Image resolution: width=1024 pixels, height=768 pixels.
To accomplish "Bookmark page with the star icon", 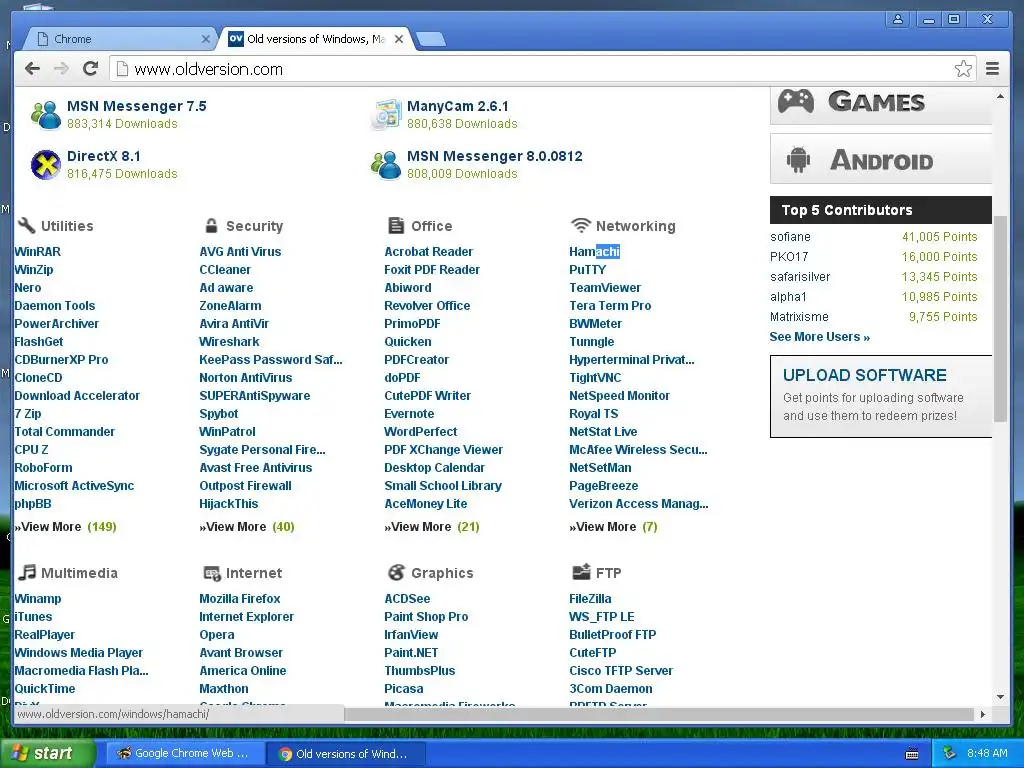I will tap(963, 69).
